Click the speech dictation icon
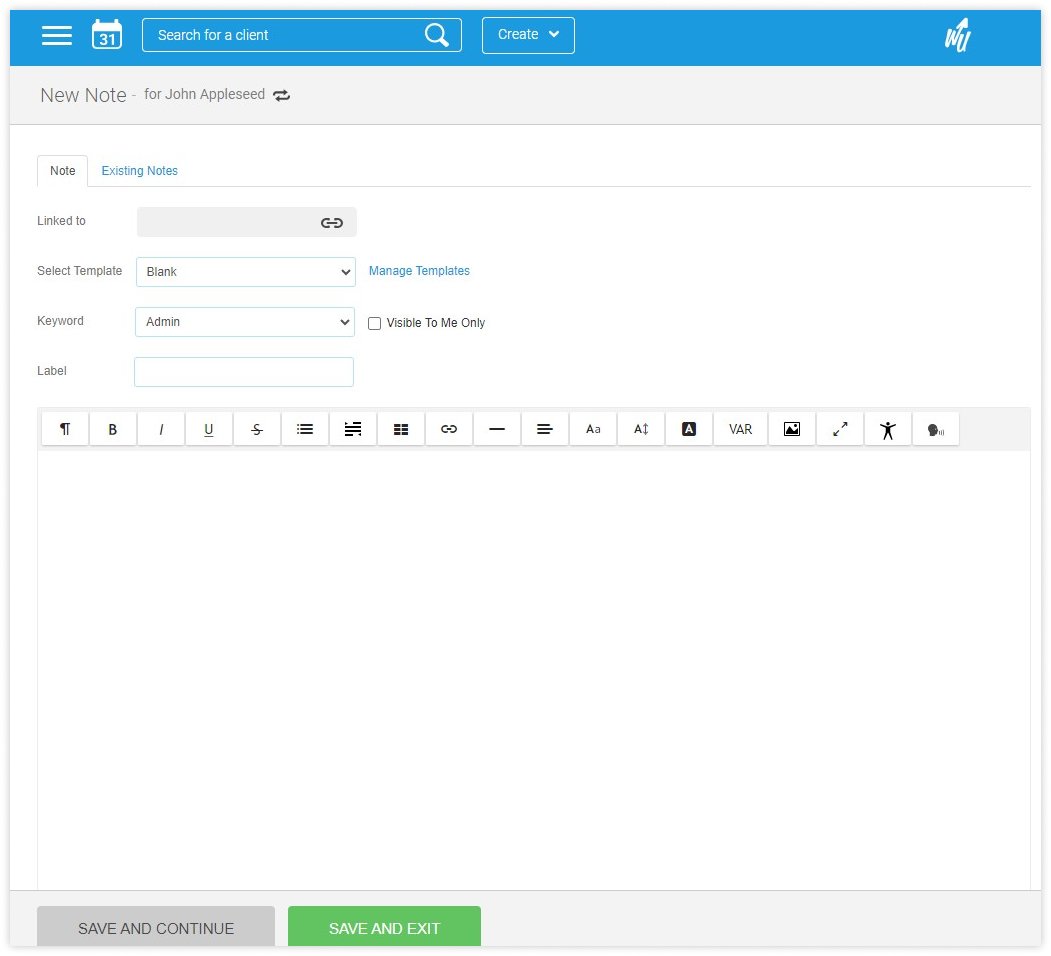The width and height of the screenshot is (1051, 956). pyautogui.click(x=935, y=429)
